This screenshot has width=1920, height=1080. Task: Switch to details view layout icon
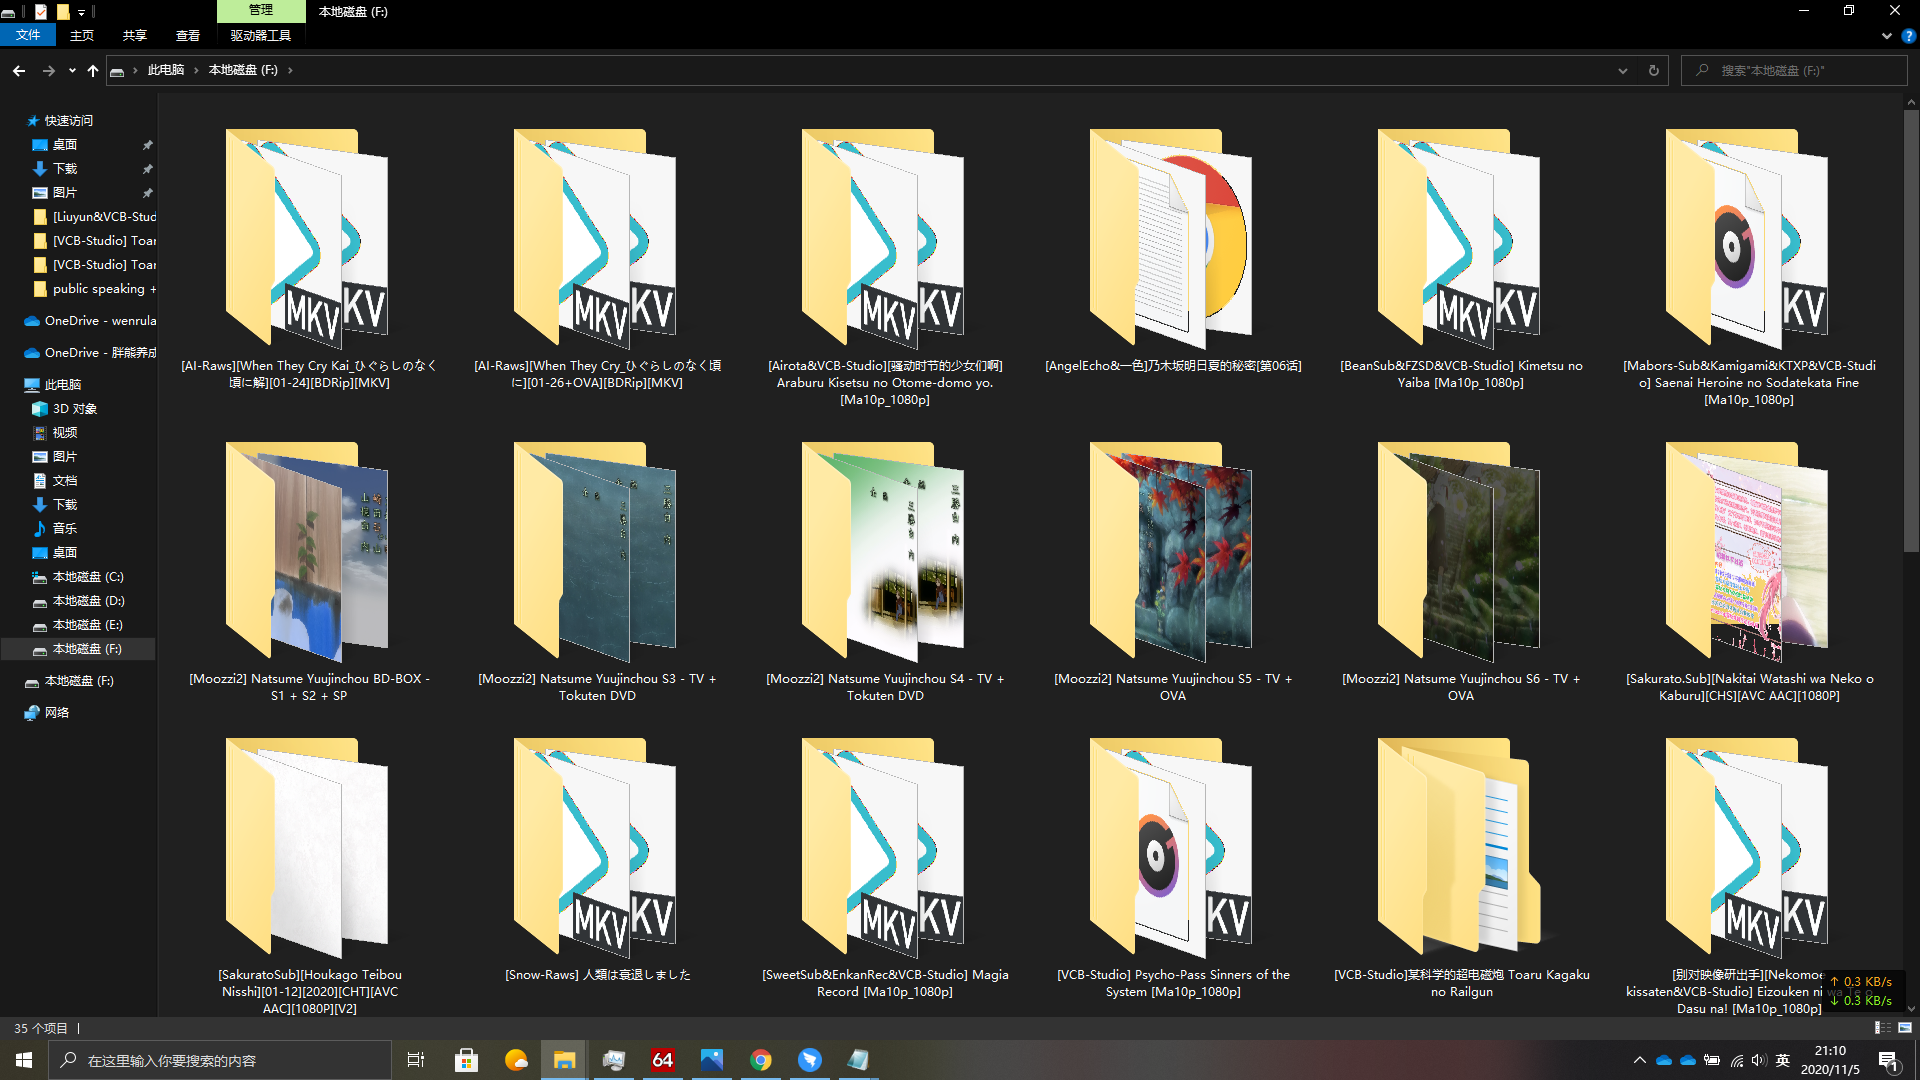(x=1882, y=1028)
